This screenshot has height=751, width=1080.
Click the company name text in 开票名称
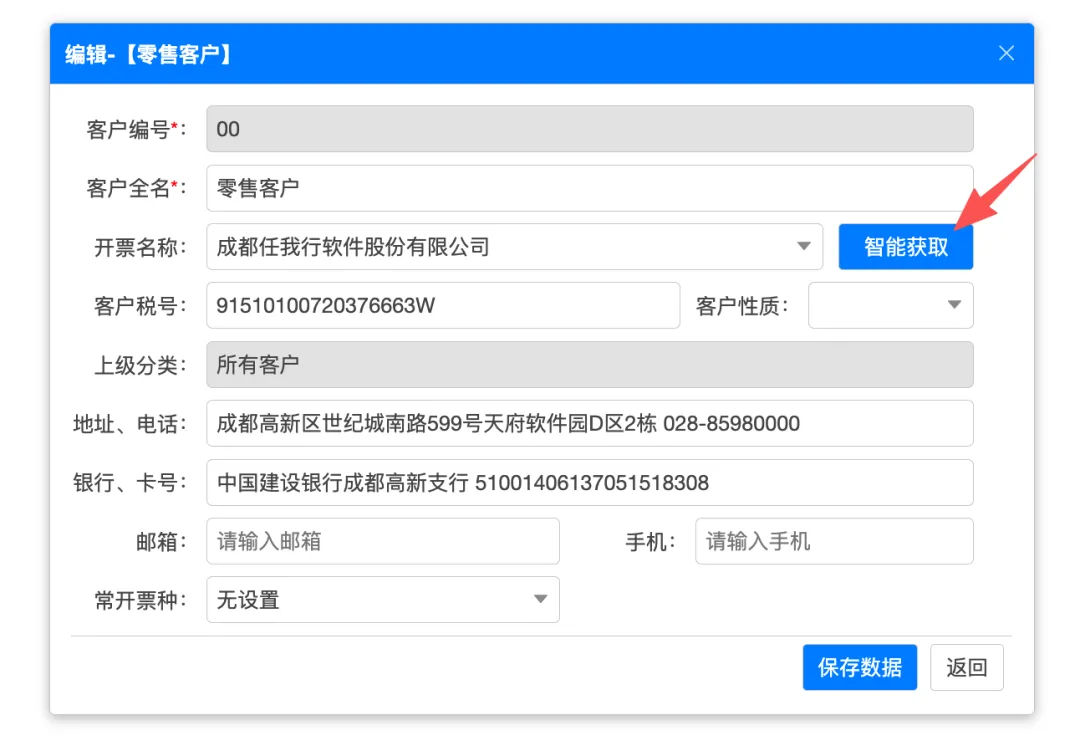(353, 247)
